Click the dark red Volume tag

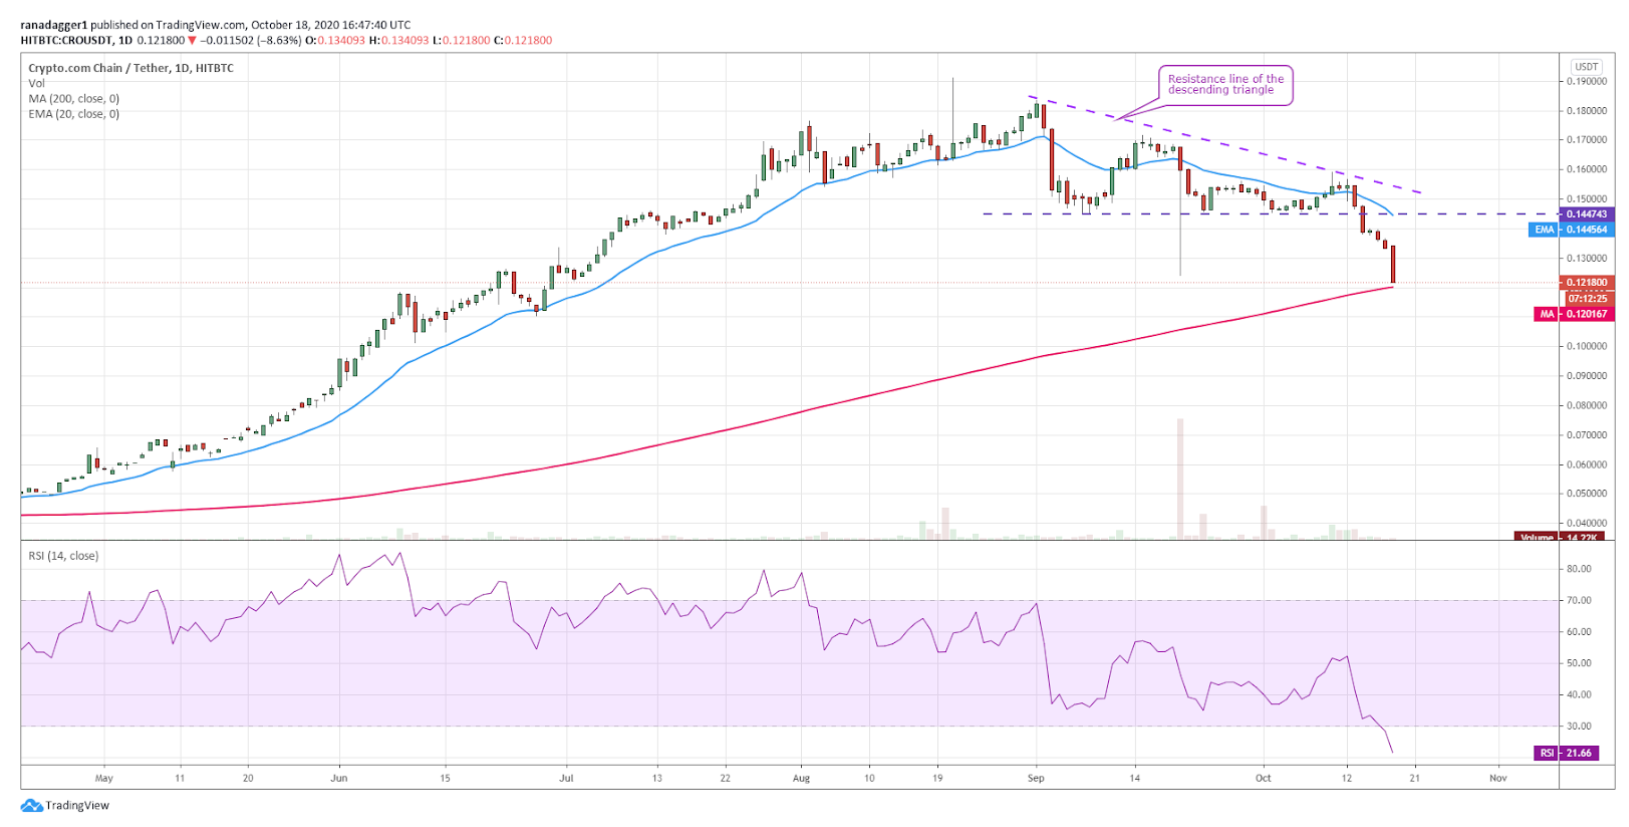pos(1558,537)
